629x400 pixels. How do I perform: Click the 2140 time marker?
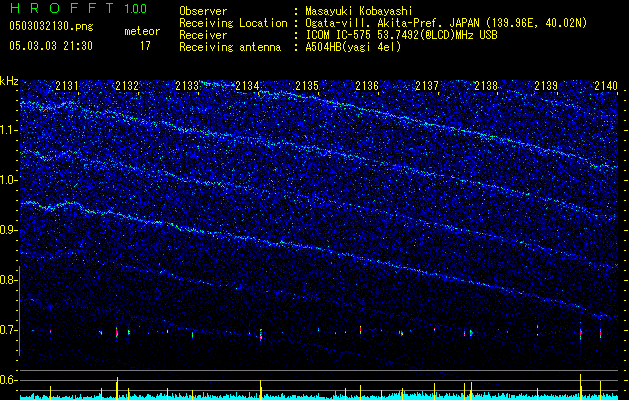point(606,85)
